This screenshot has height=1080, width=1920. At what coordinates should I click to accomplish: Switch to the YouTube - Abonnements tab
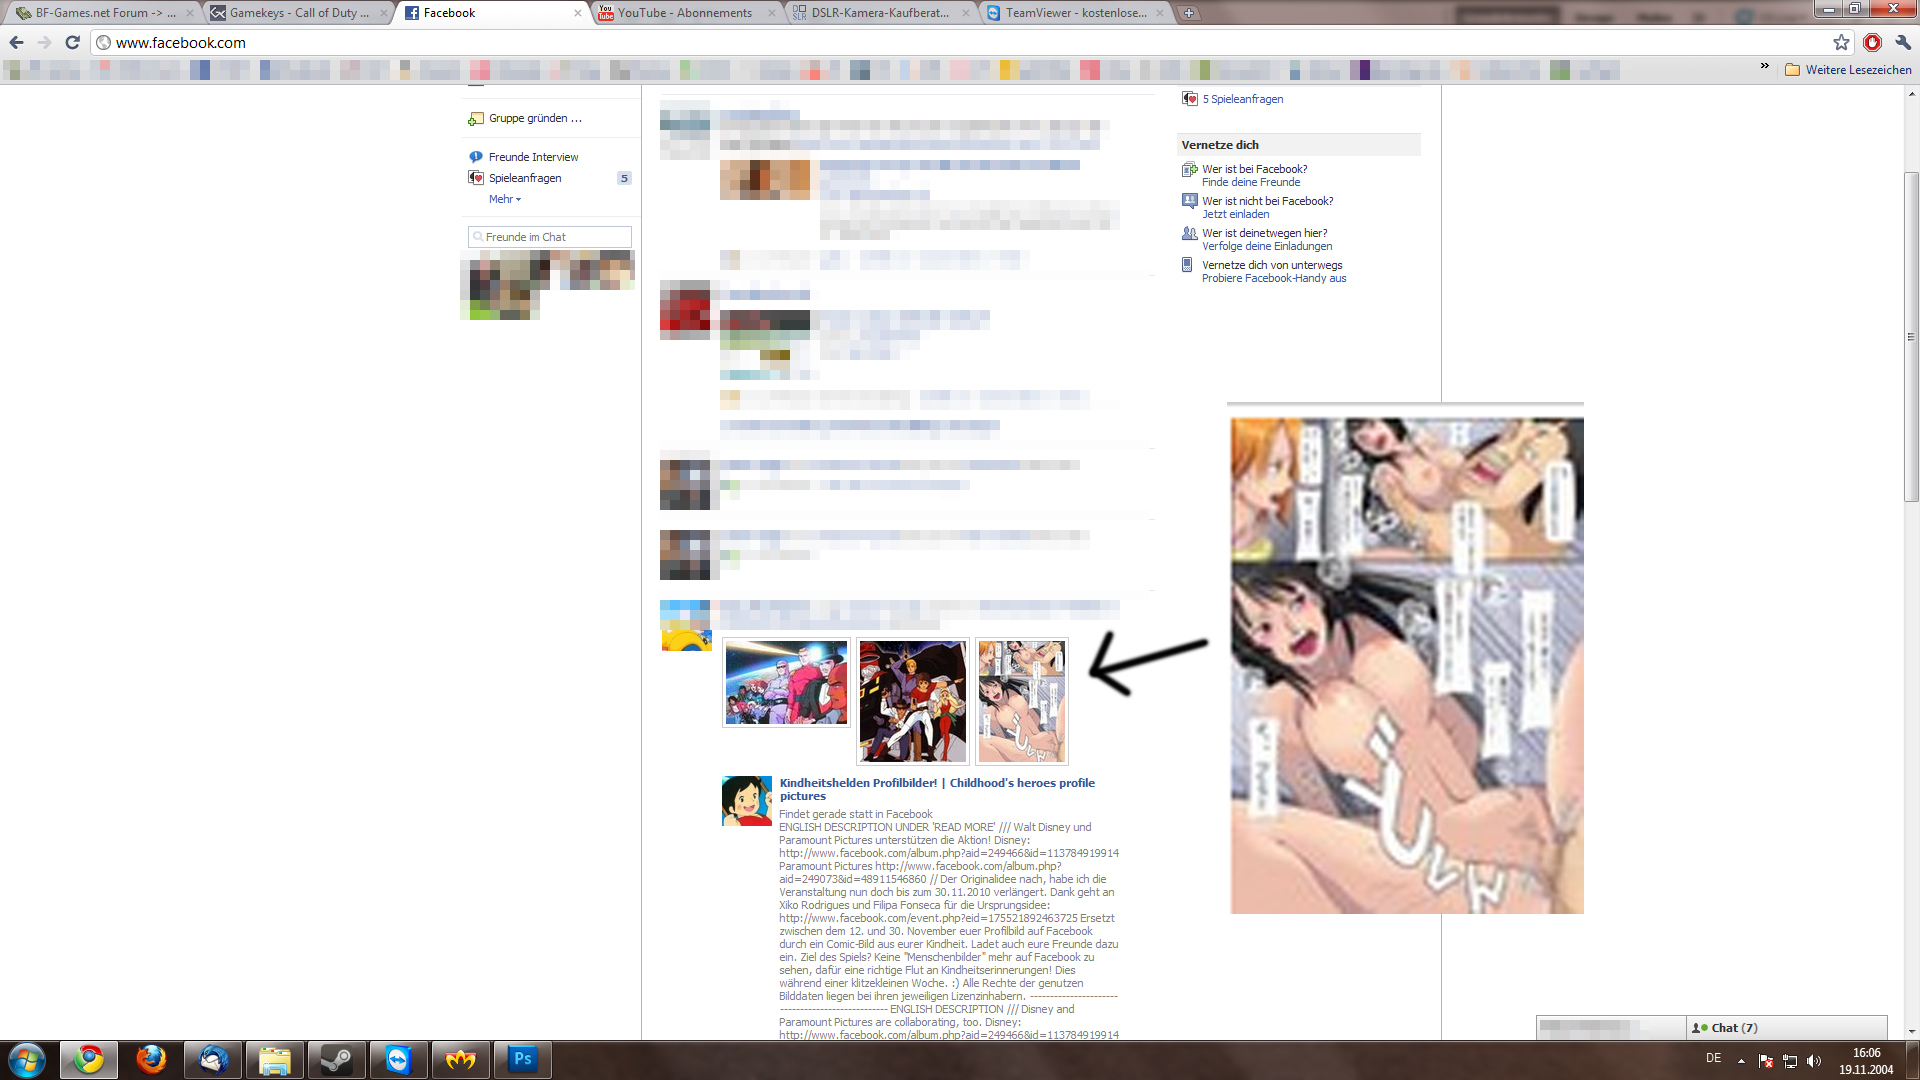685,13
